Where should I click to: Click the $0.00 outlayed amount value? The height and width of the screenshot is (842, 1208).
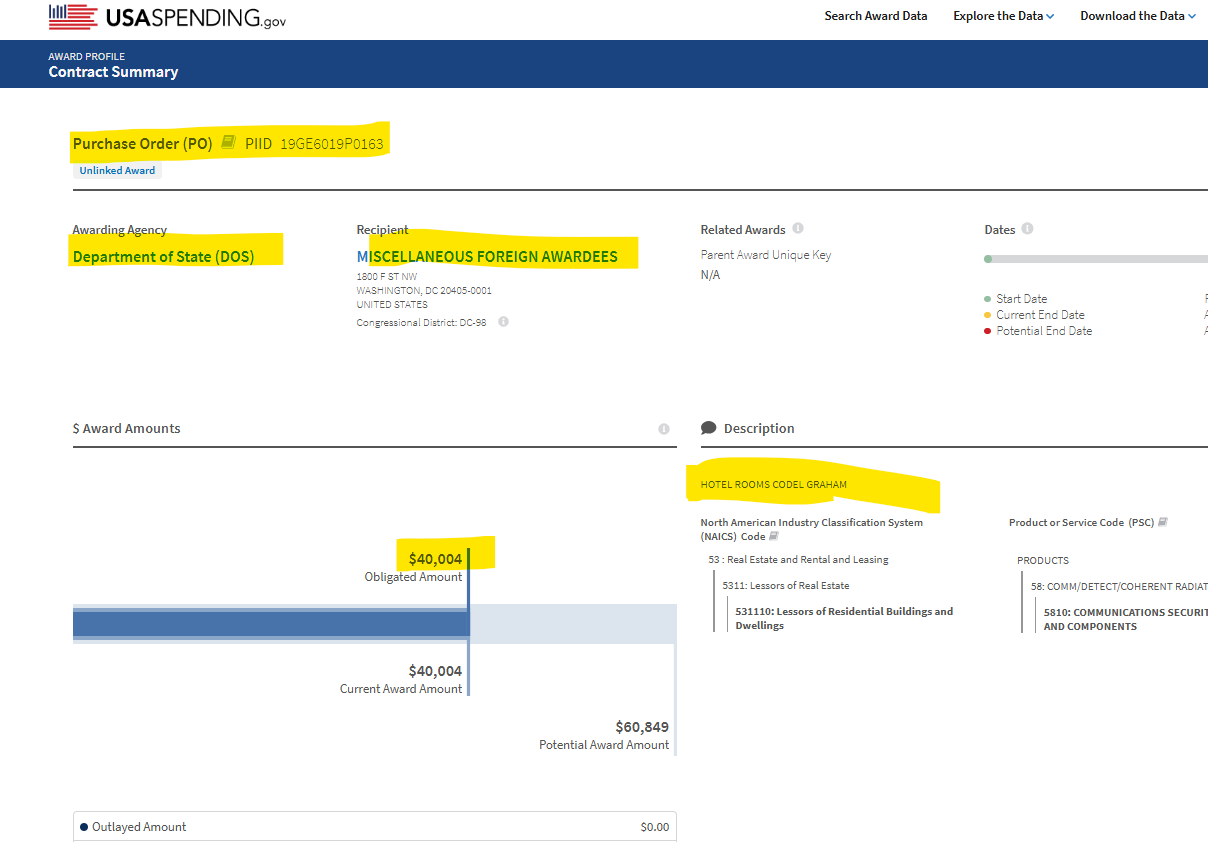[655, 827]
